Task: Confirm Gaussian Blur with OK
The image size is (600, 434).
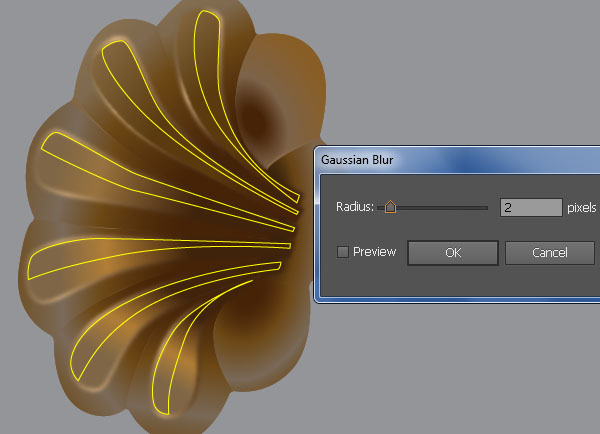Action: coord(453,253)
